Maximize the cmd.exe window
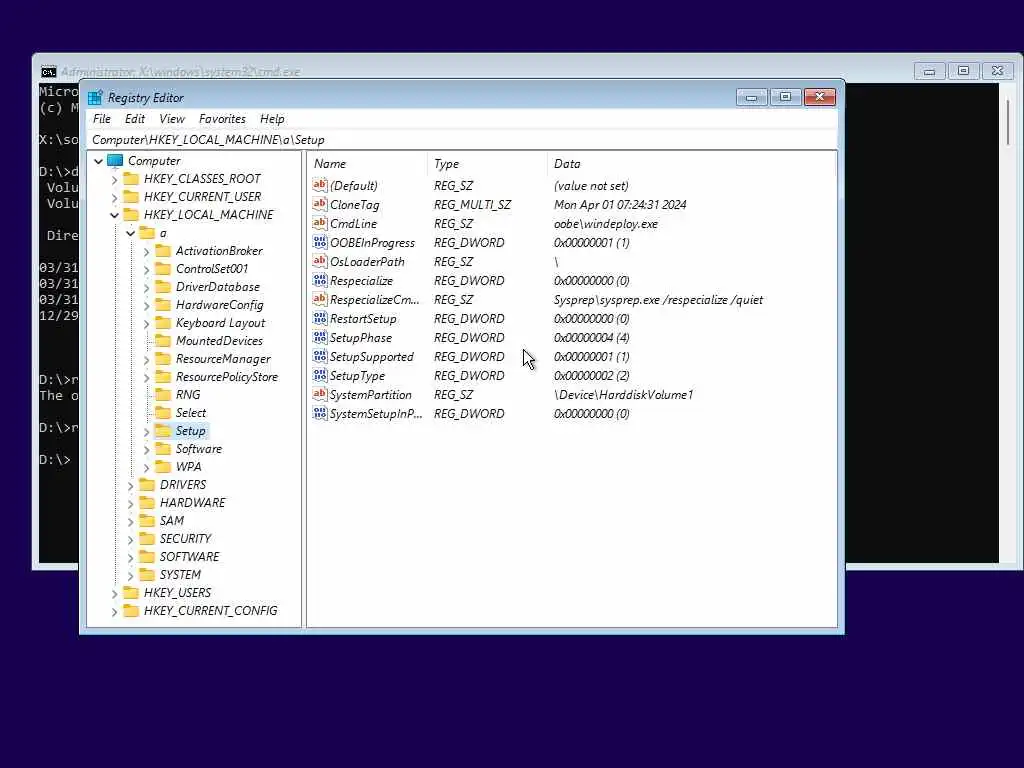 pyautogui.click(x=963, y=71)
